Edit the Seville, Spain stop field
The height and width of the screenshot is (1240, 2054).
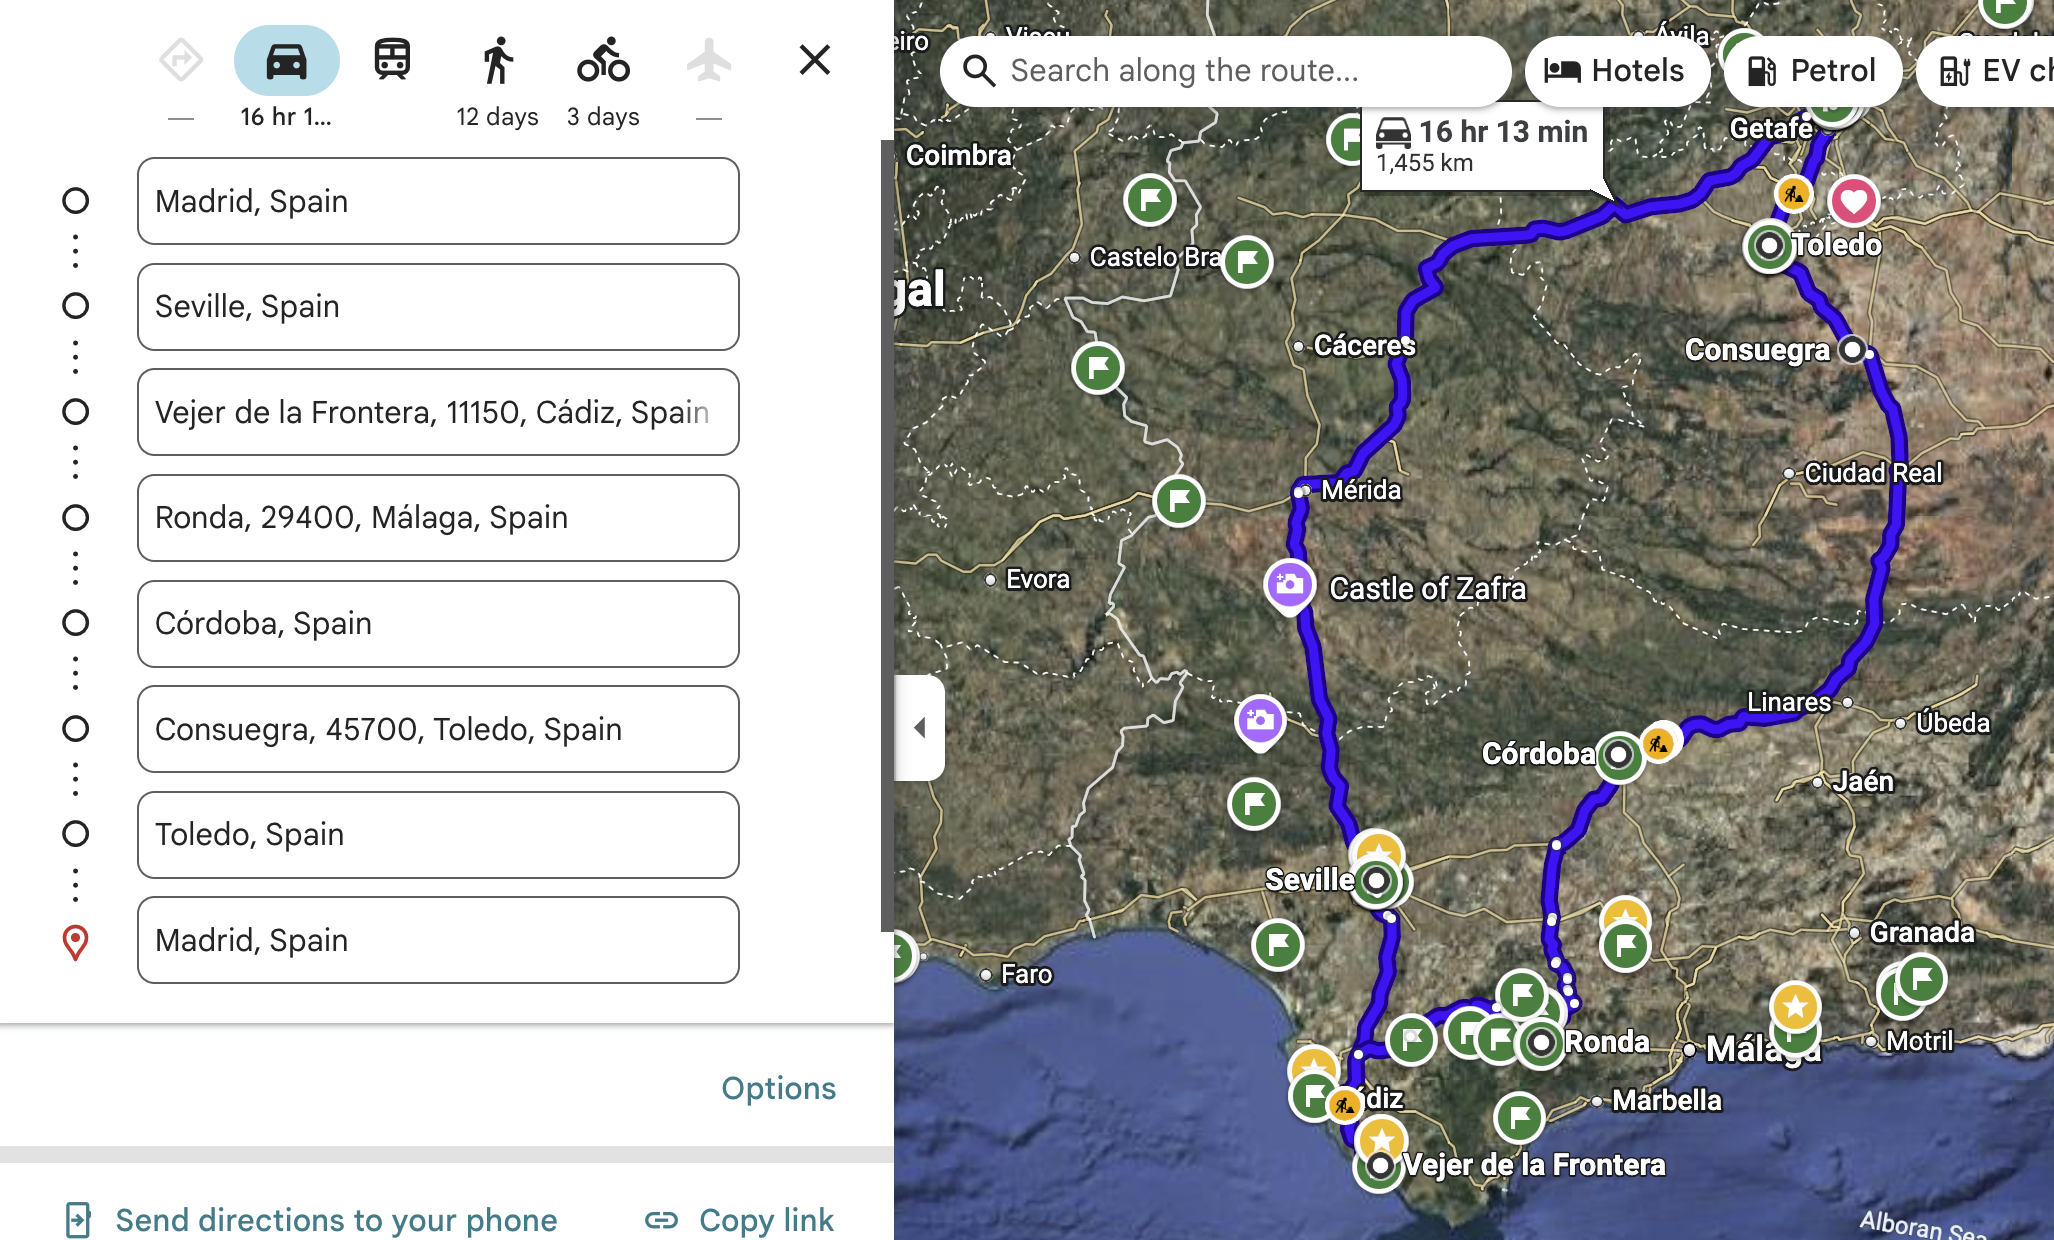(x=438, y=307)
